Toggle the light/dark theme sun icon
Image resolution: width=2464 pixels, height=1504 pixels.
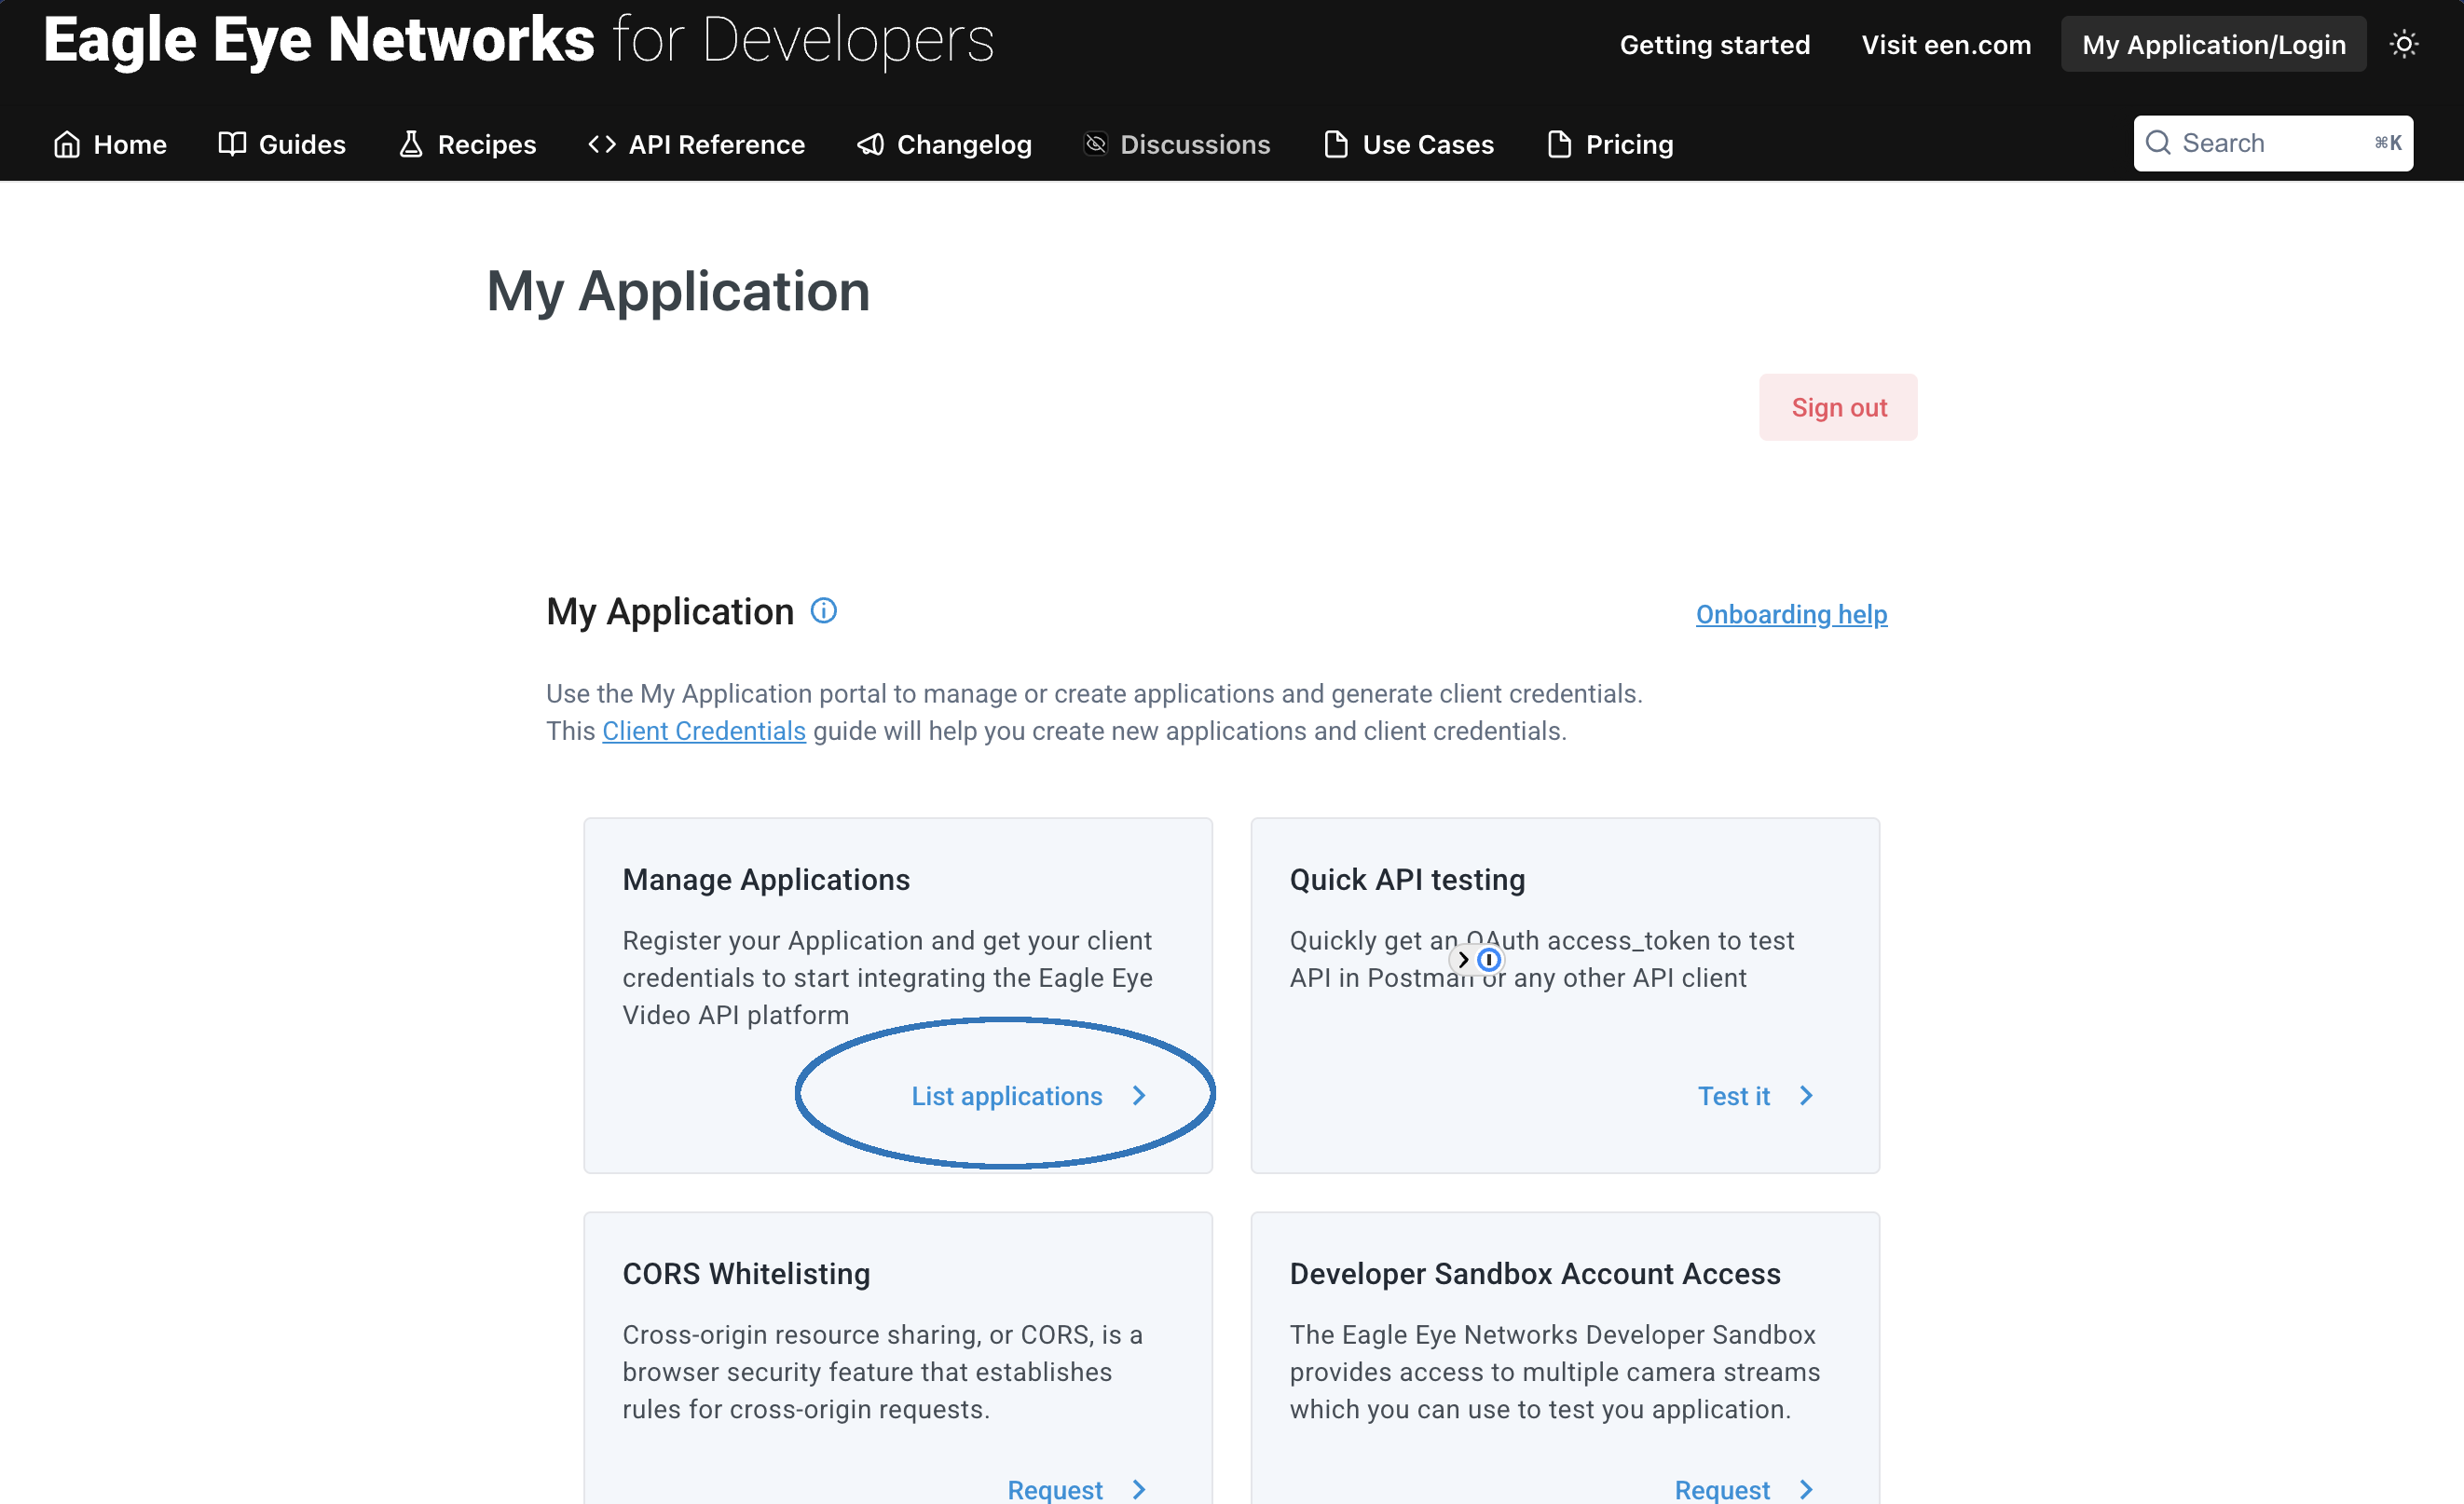point(2403,44)
